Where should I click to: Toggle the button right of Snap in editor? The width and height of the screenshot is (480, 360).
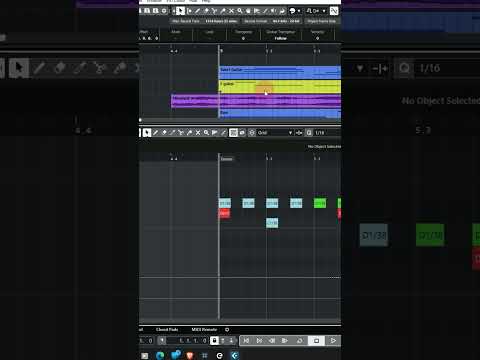pos(242,133)
